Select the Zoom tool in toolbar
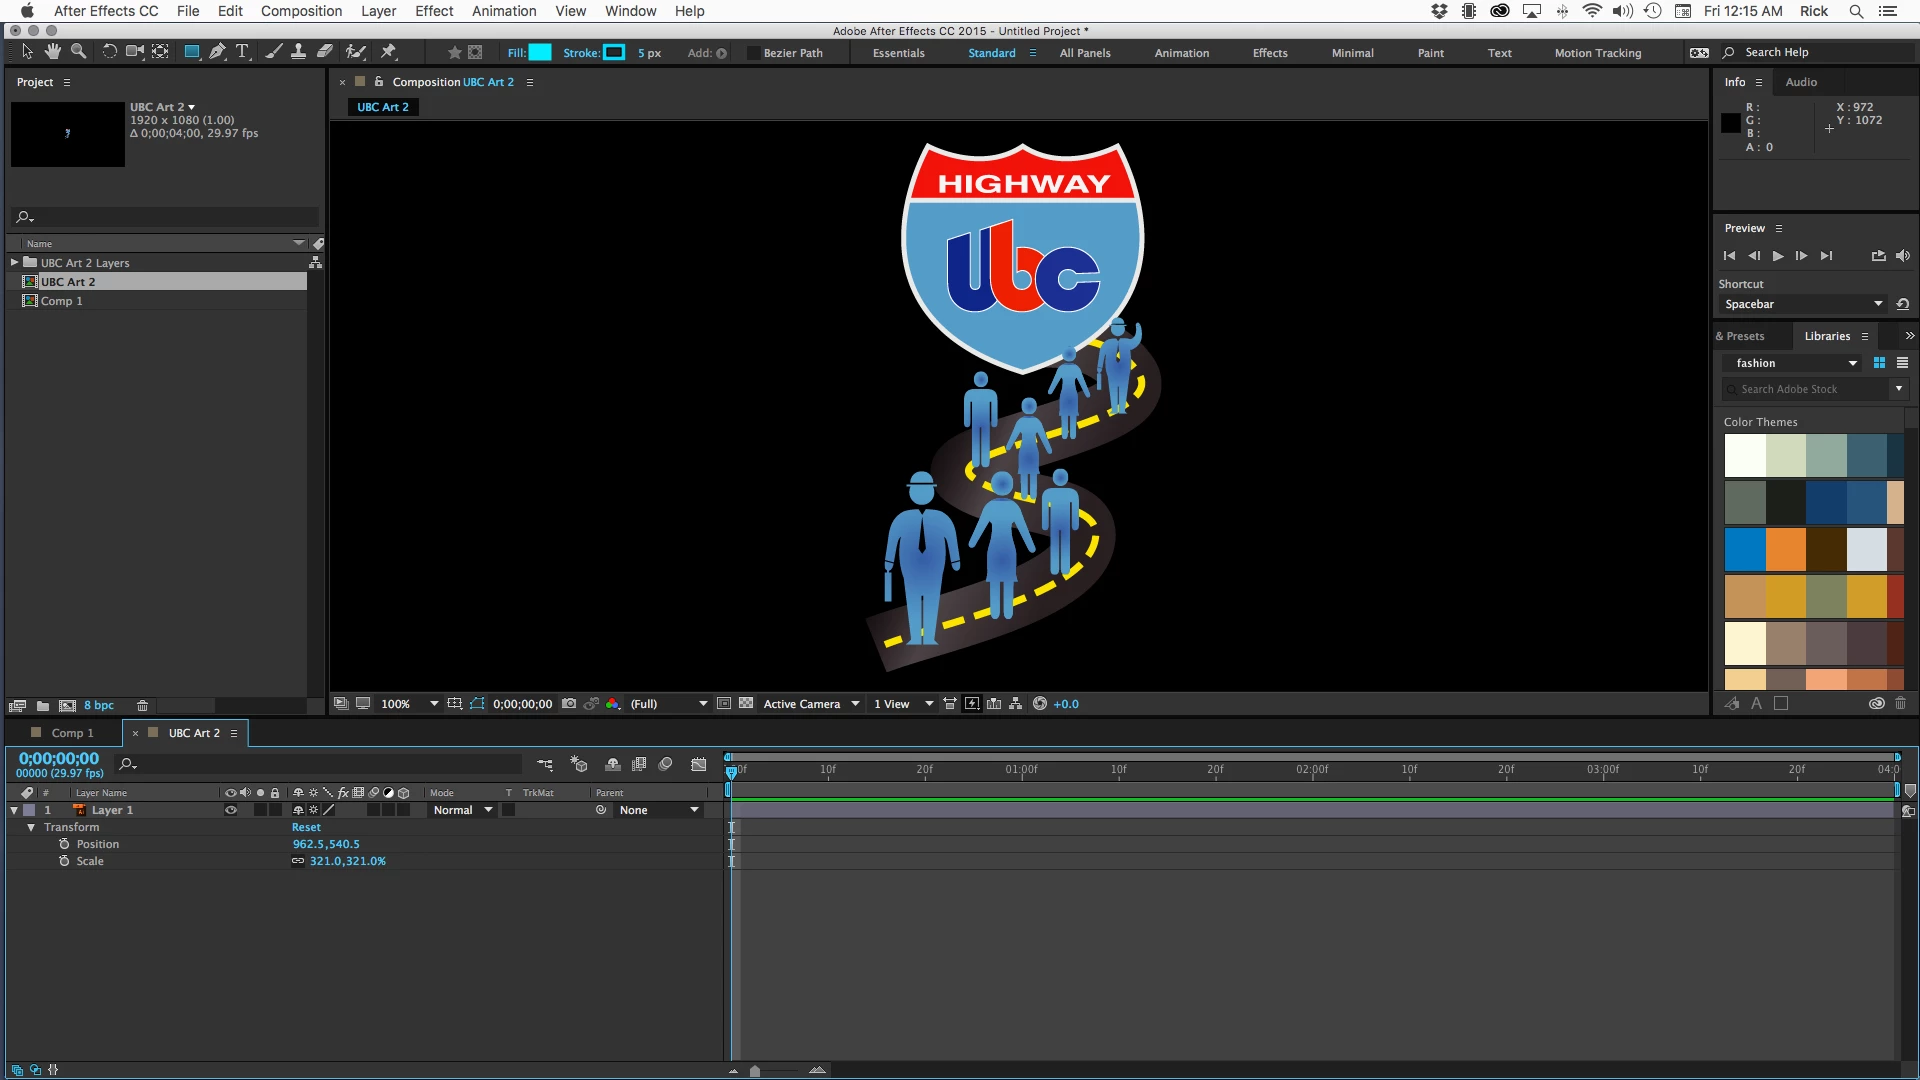The height and width of the screenshot is (1080, 1920). 78,52
